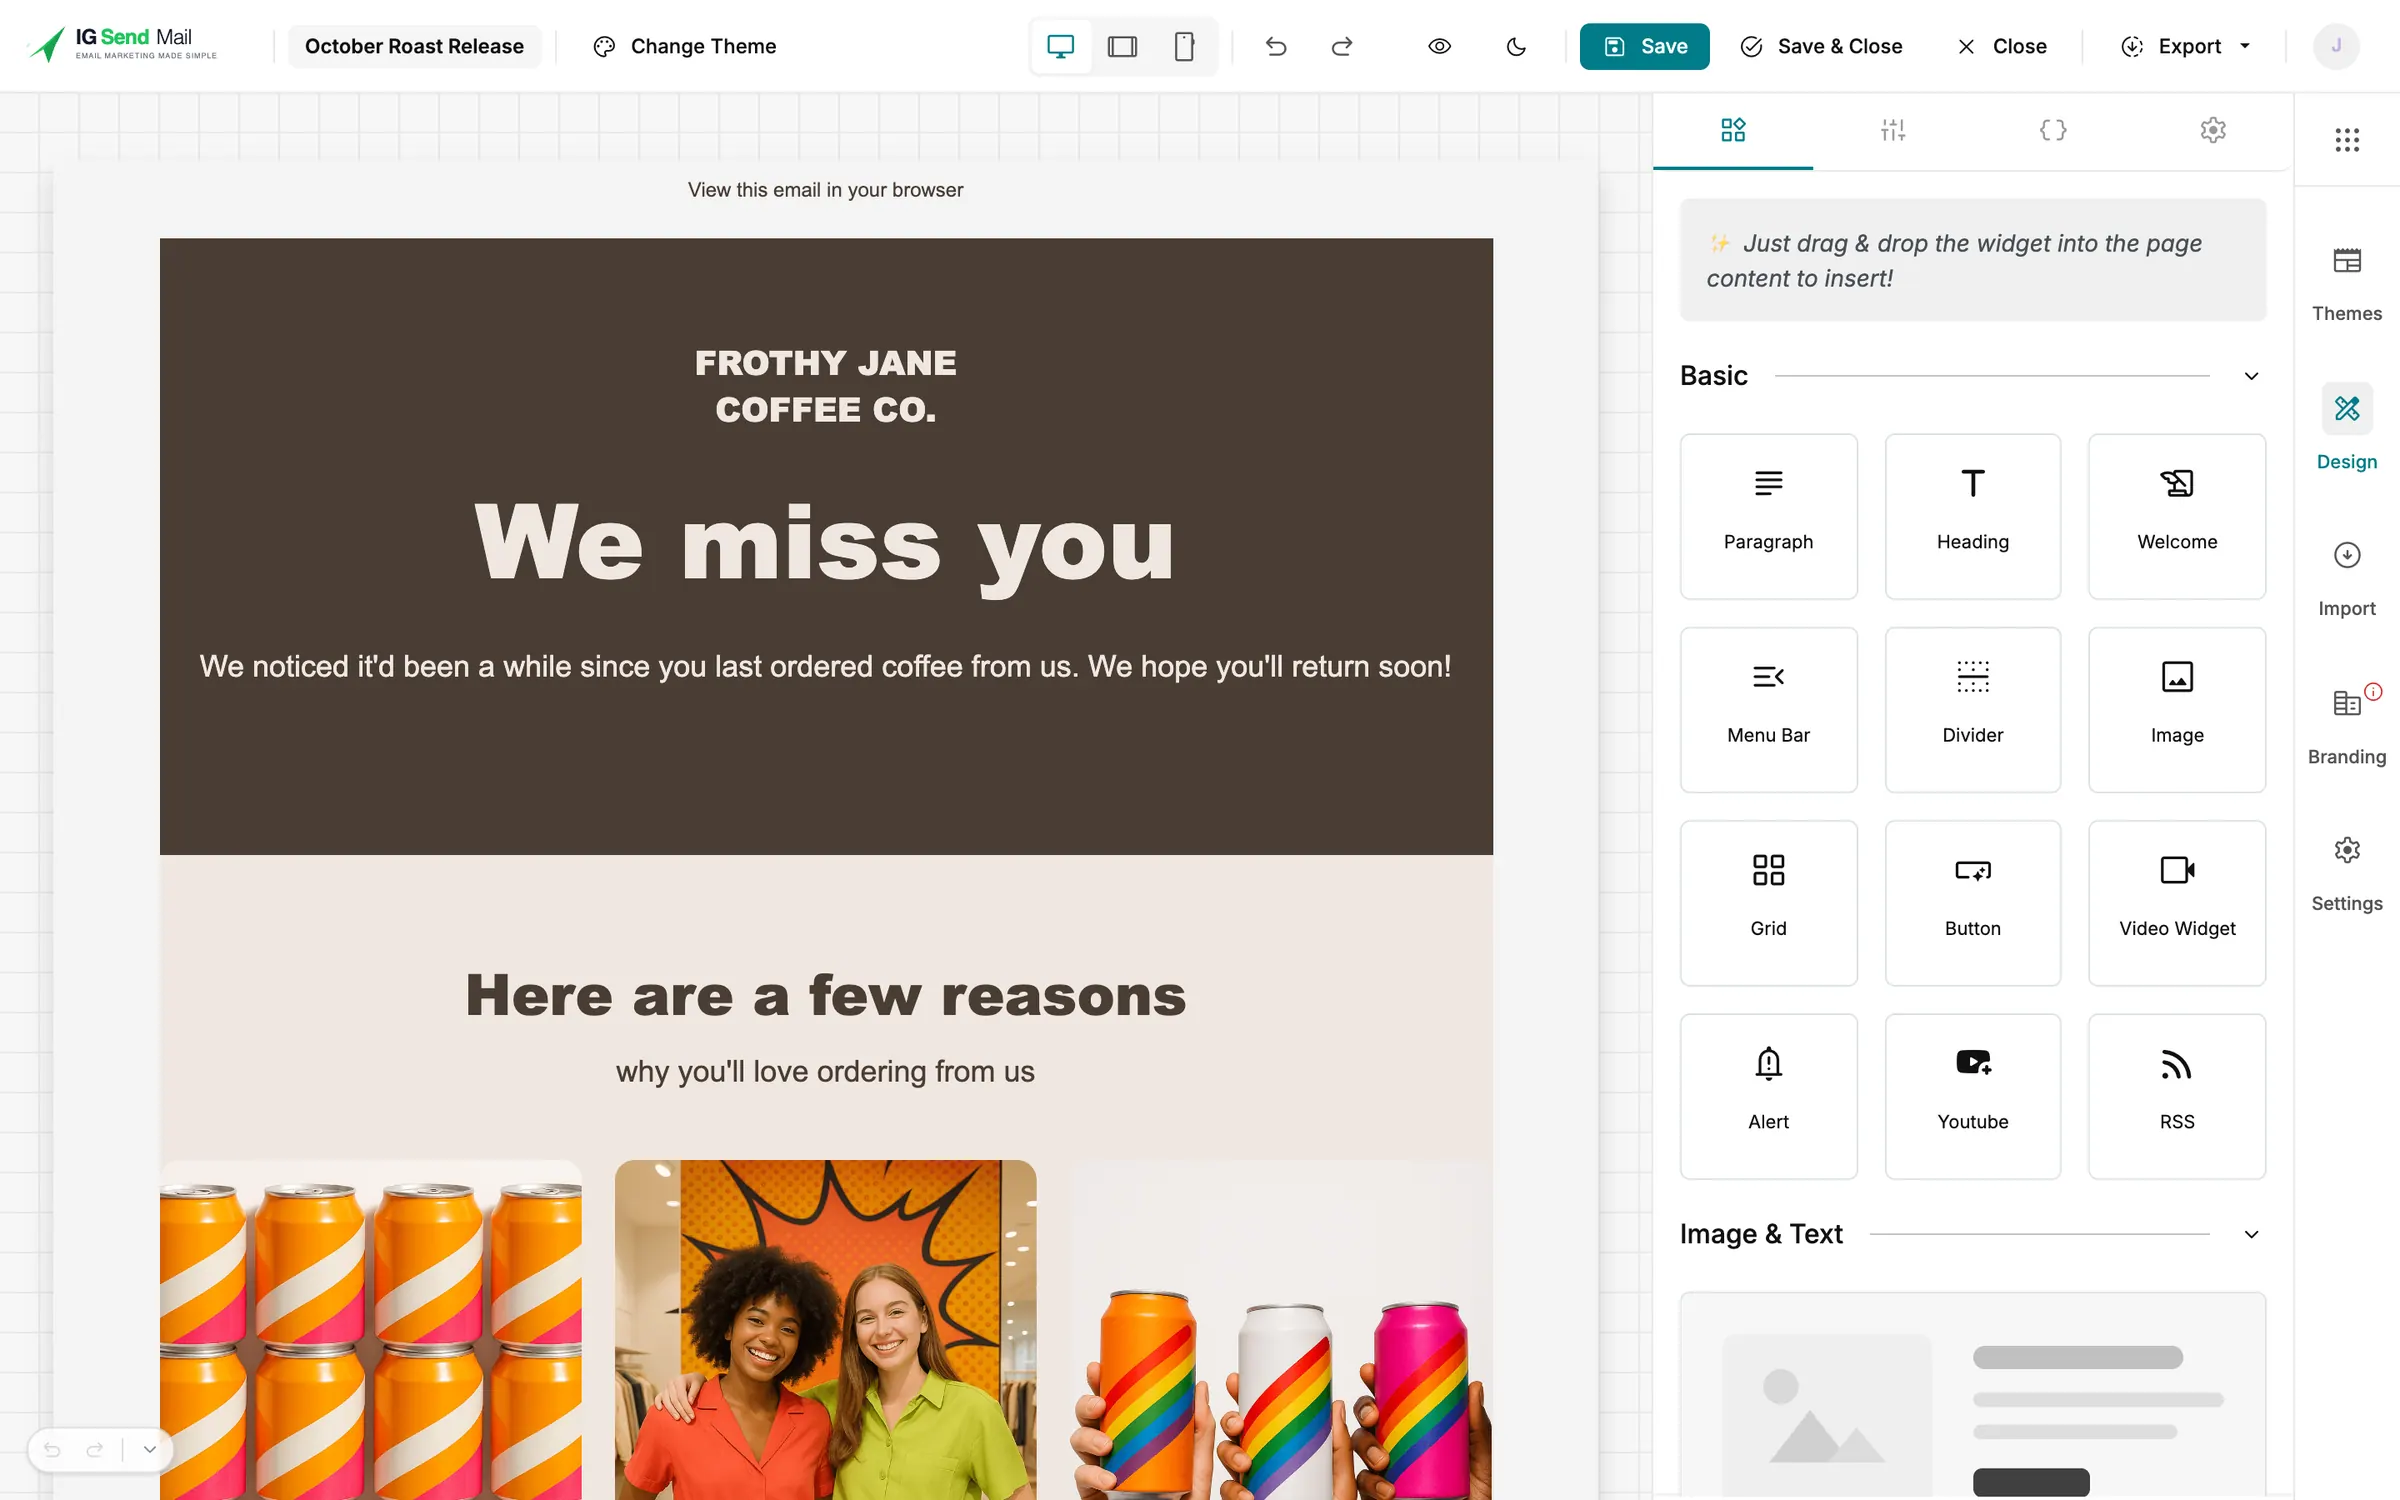Open Branding in right sidebar
This screenshot has height=1500, width=2400.
pos(2346,726)
